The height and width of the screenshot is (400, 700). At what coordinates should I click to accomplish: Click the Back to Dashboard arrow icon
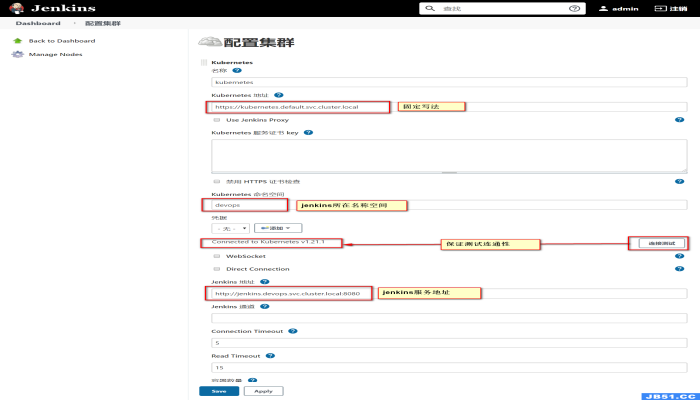coord(17,41)
